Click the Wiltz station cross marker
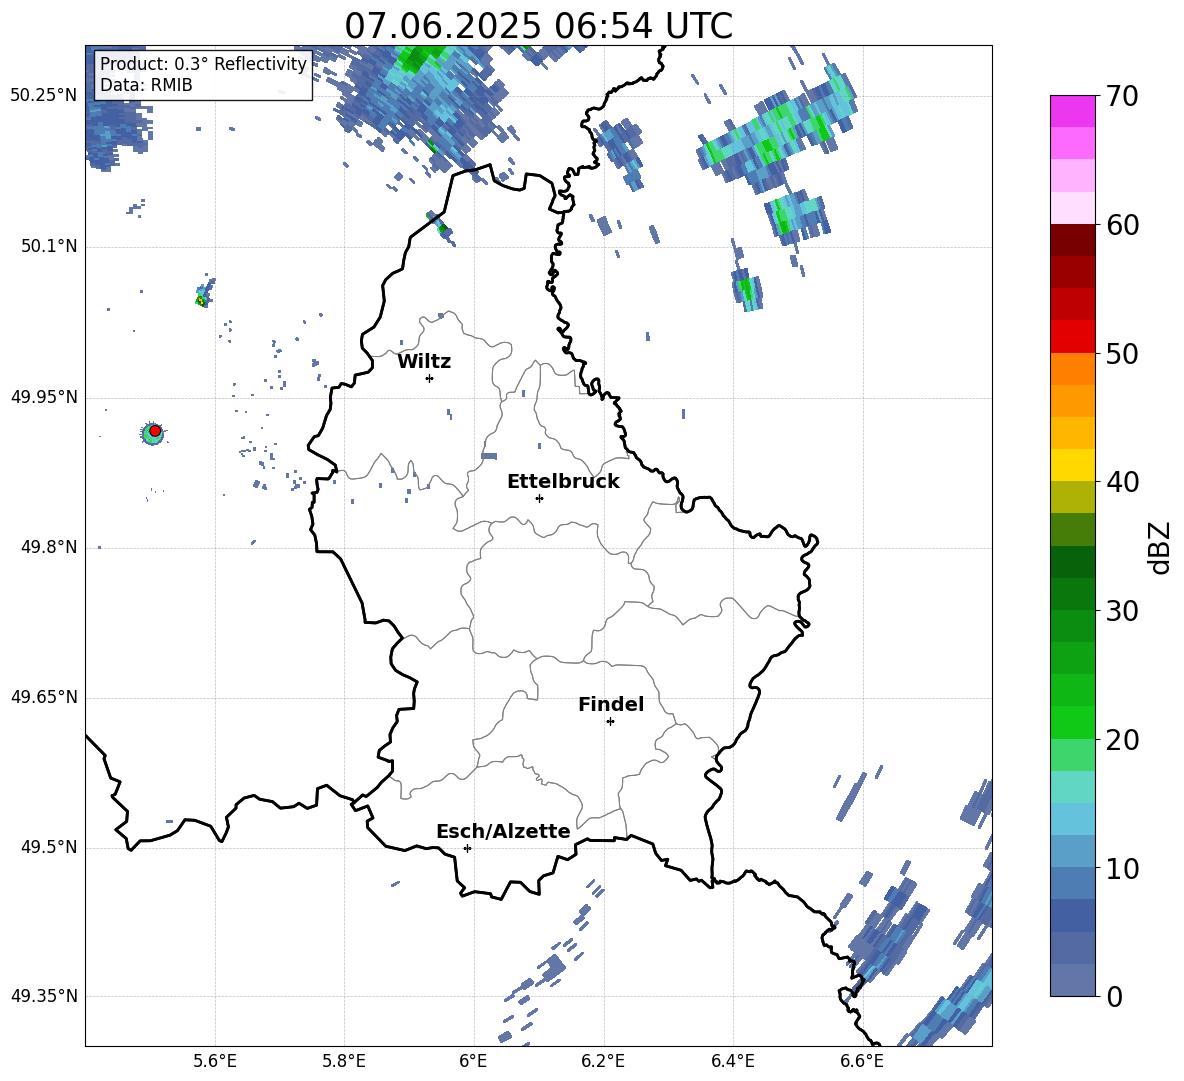Image resolution: width=1184 pixels, height=1081 pixels. (x=430, y=378)
